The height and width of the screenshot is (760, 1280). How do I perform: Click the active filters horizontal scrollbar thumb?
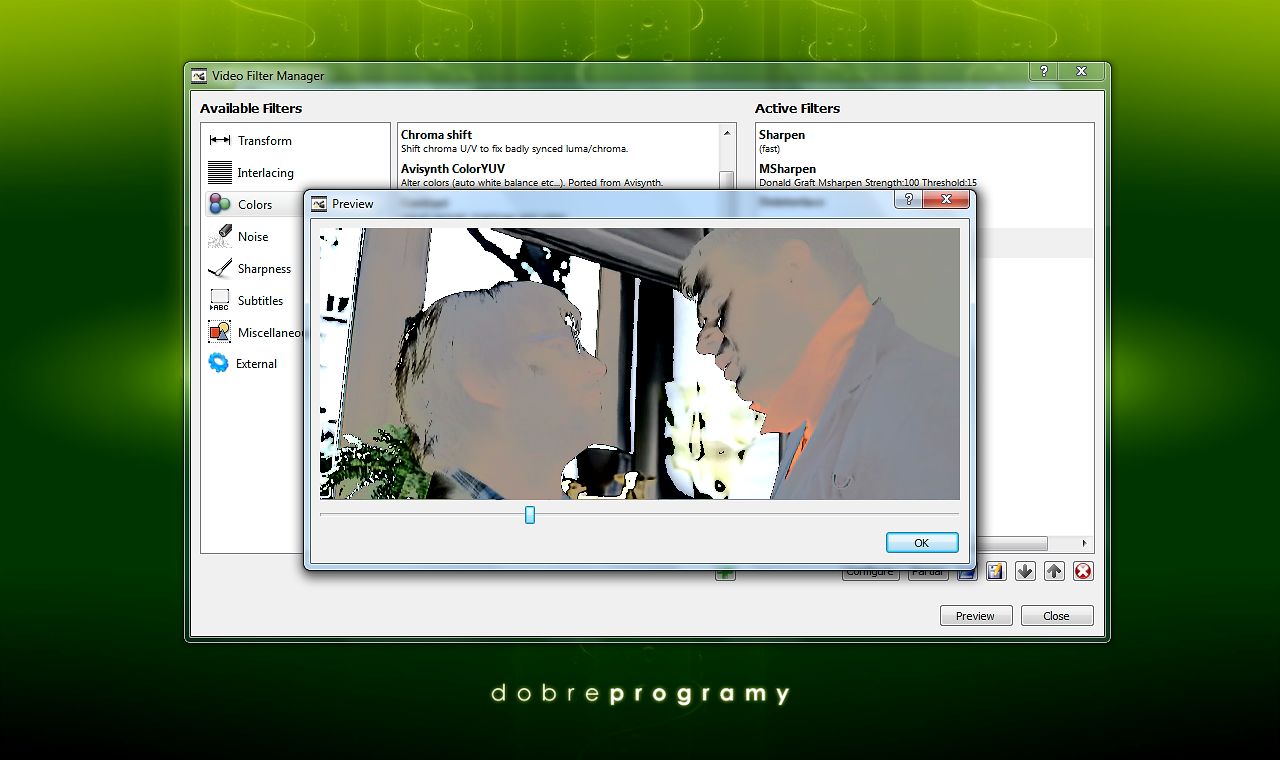(x=1011, y=543)
